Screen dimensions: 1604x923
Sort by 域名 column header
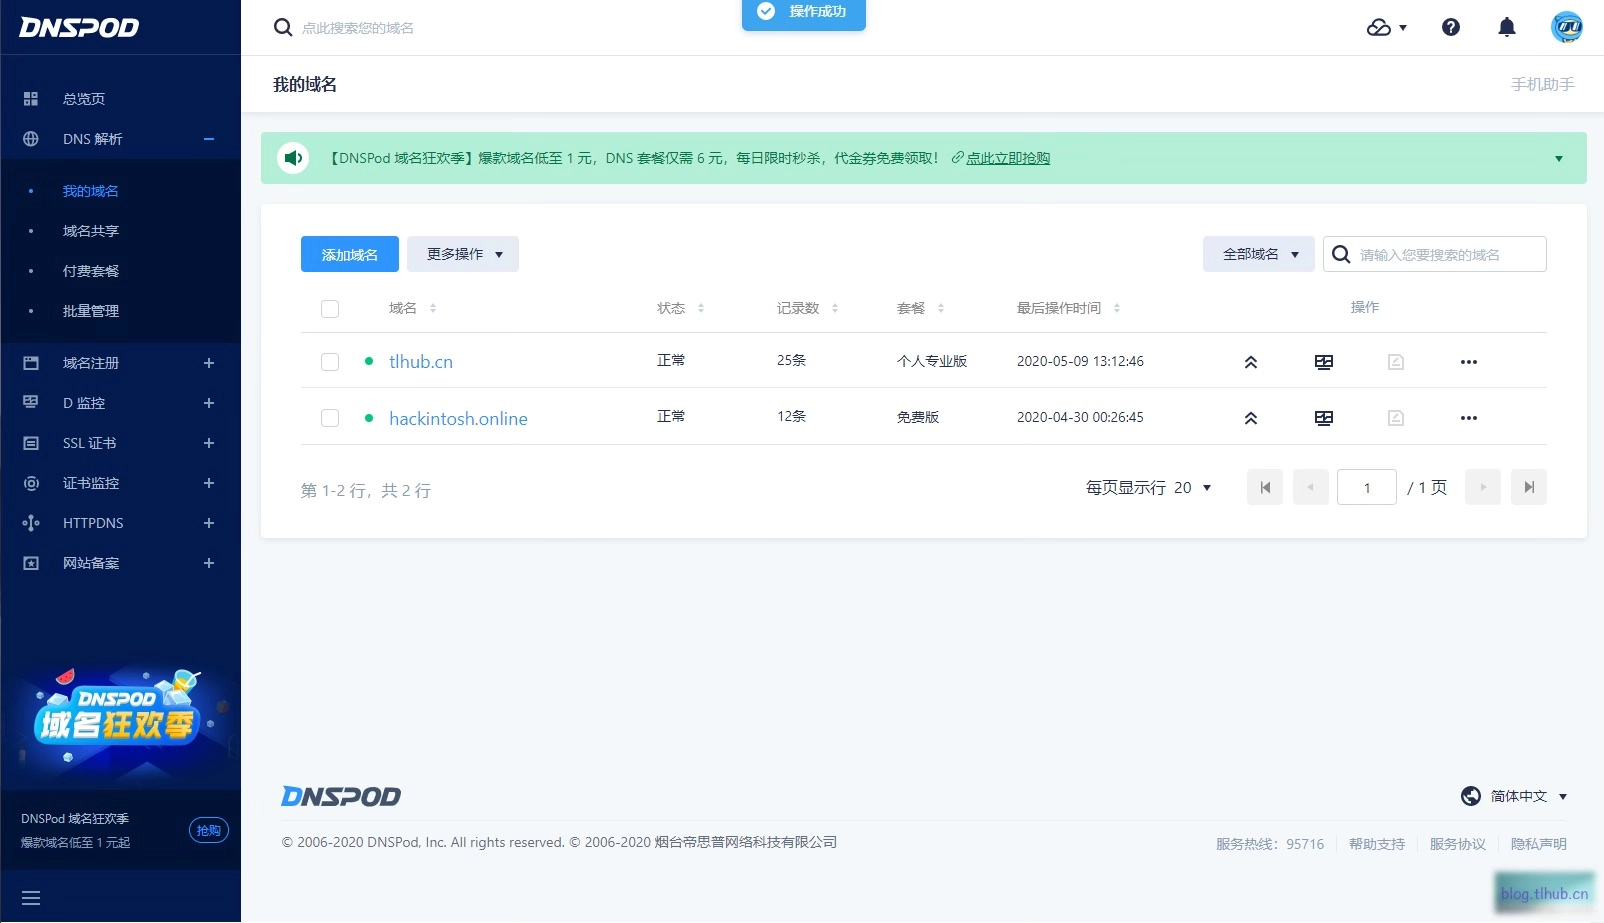click(412, 308)
